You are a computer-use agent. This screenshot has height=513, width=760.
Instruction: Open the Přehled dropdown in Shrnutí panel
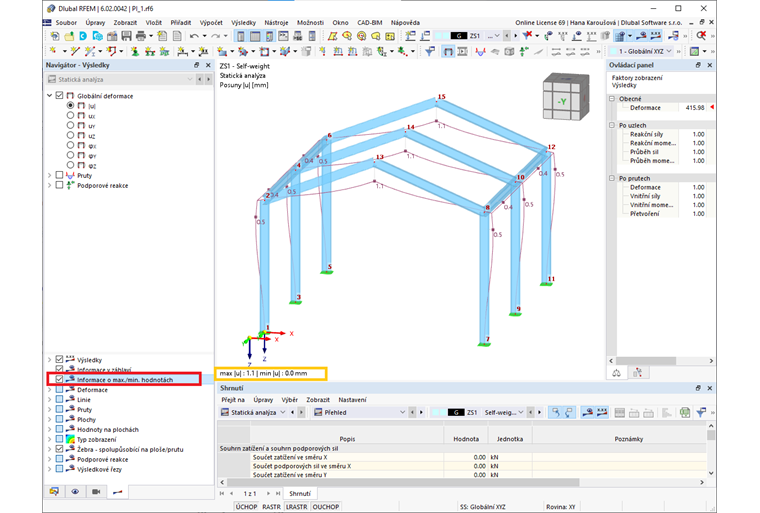(x=359, y=413)
